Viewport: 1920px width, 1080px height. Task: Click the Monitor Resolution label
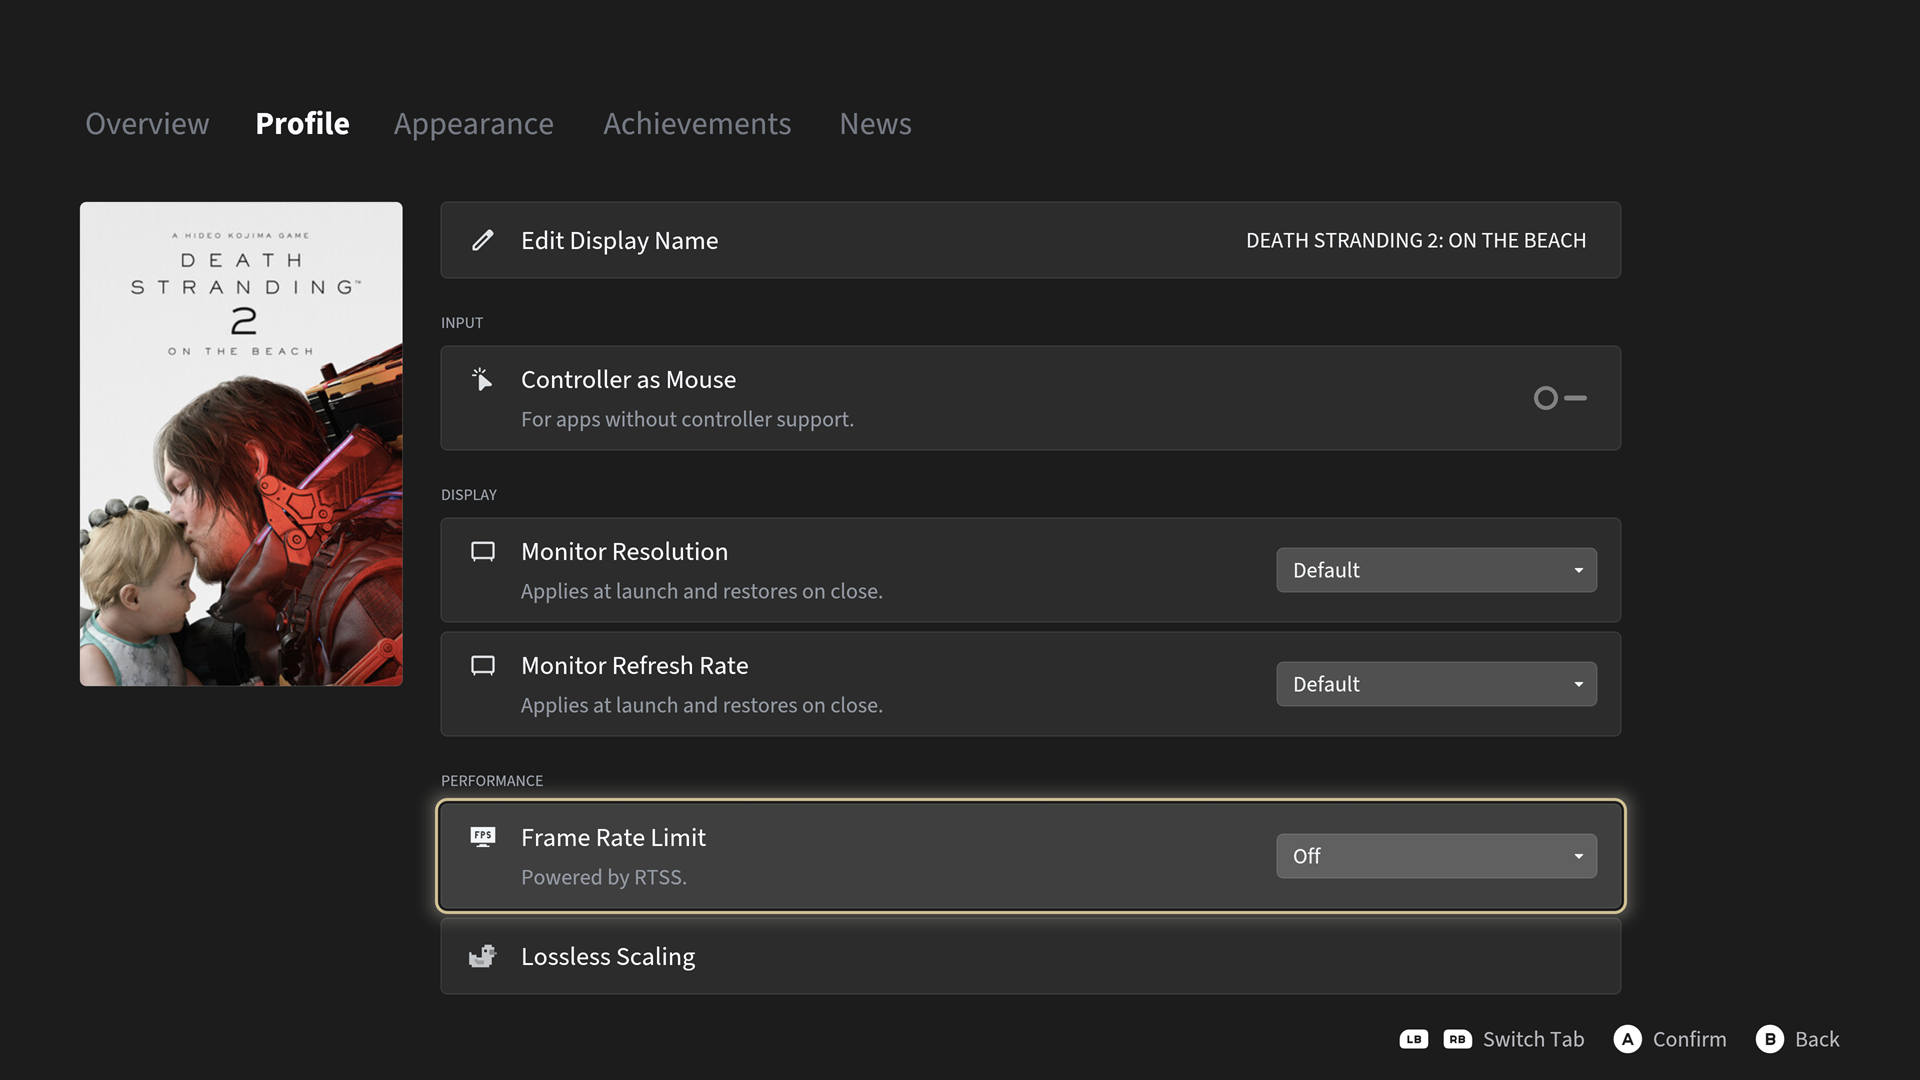pyautogui.click(x=624, y=551)
